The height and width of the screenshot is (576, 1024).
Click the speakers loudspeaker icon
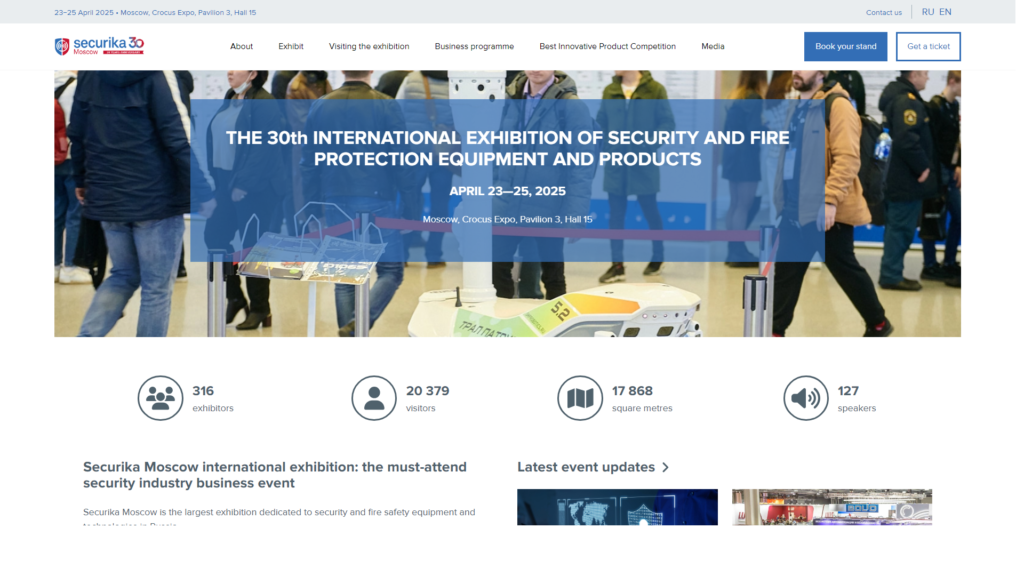click(x=806, y=398)
